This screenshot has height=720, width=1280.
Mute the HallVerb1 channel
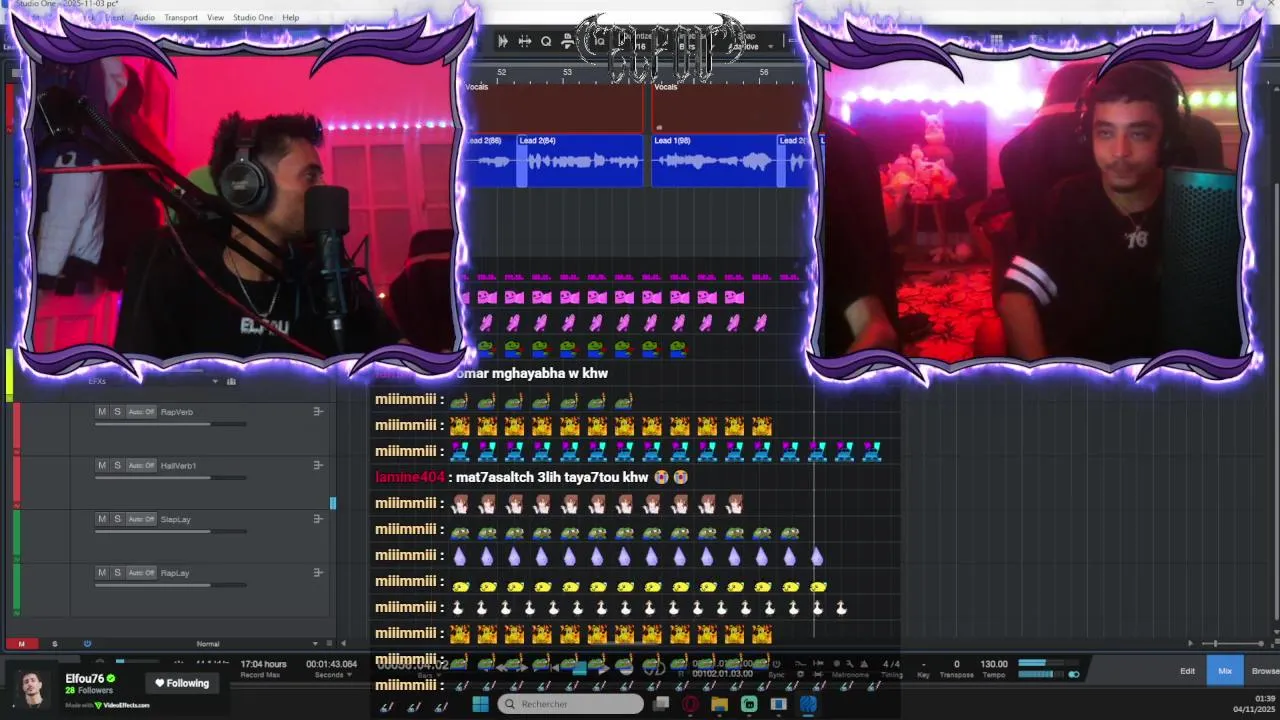101,465
